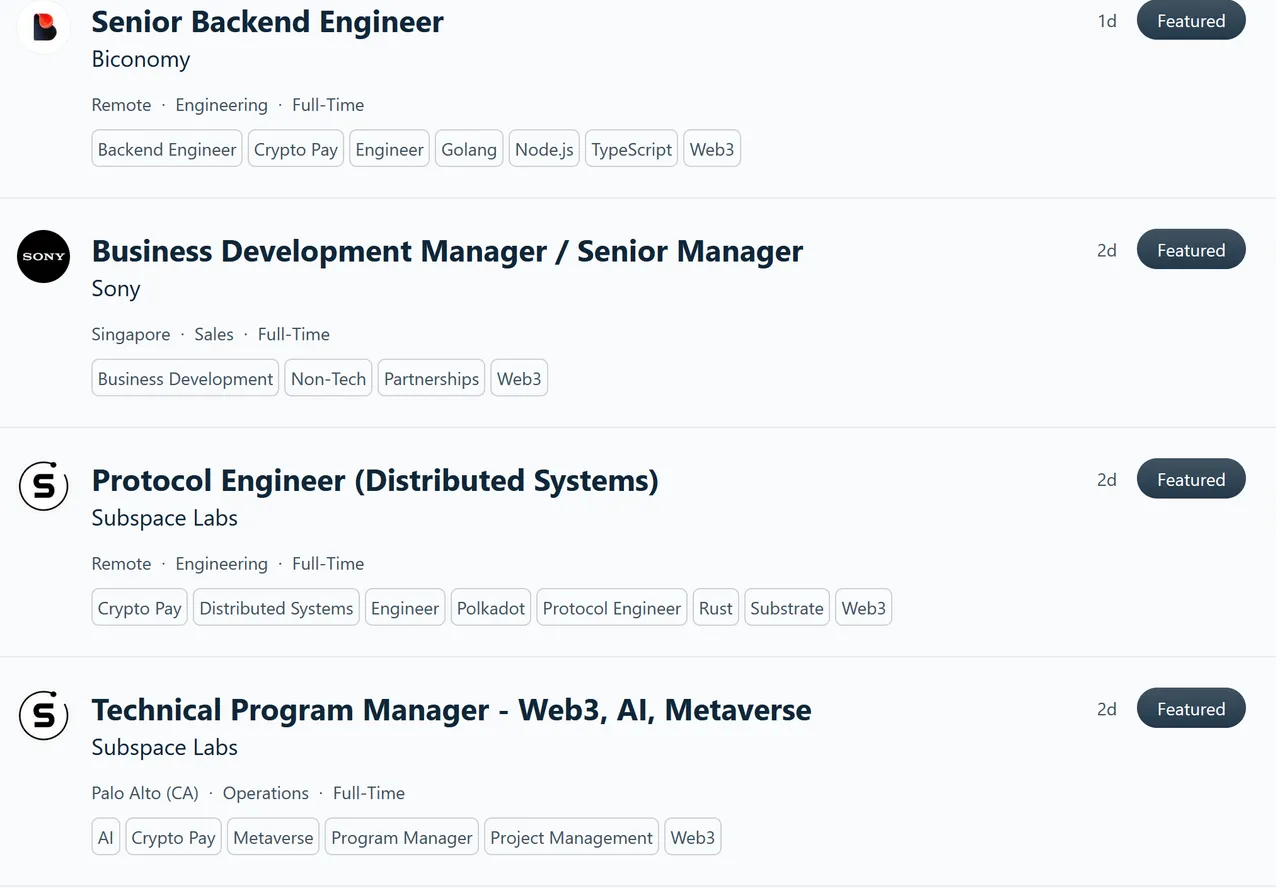Screen dimensions: 1280x888
Task: Click Full-Time in Biconomy listing
Action: [x=328, y=105]
